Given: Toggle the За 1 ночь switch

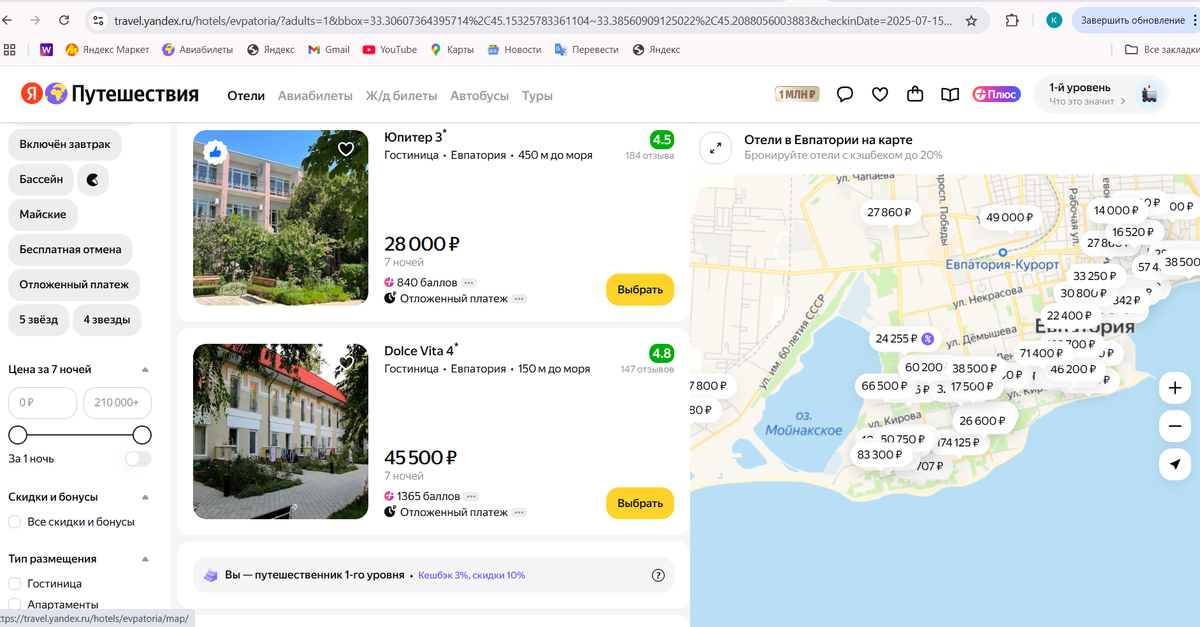Looking at the screenshot, I should pos(138,459).
